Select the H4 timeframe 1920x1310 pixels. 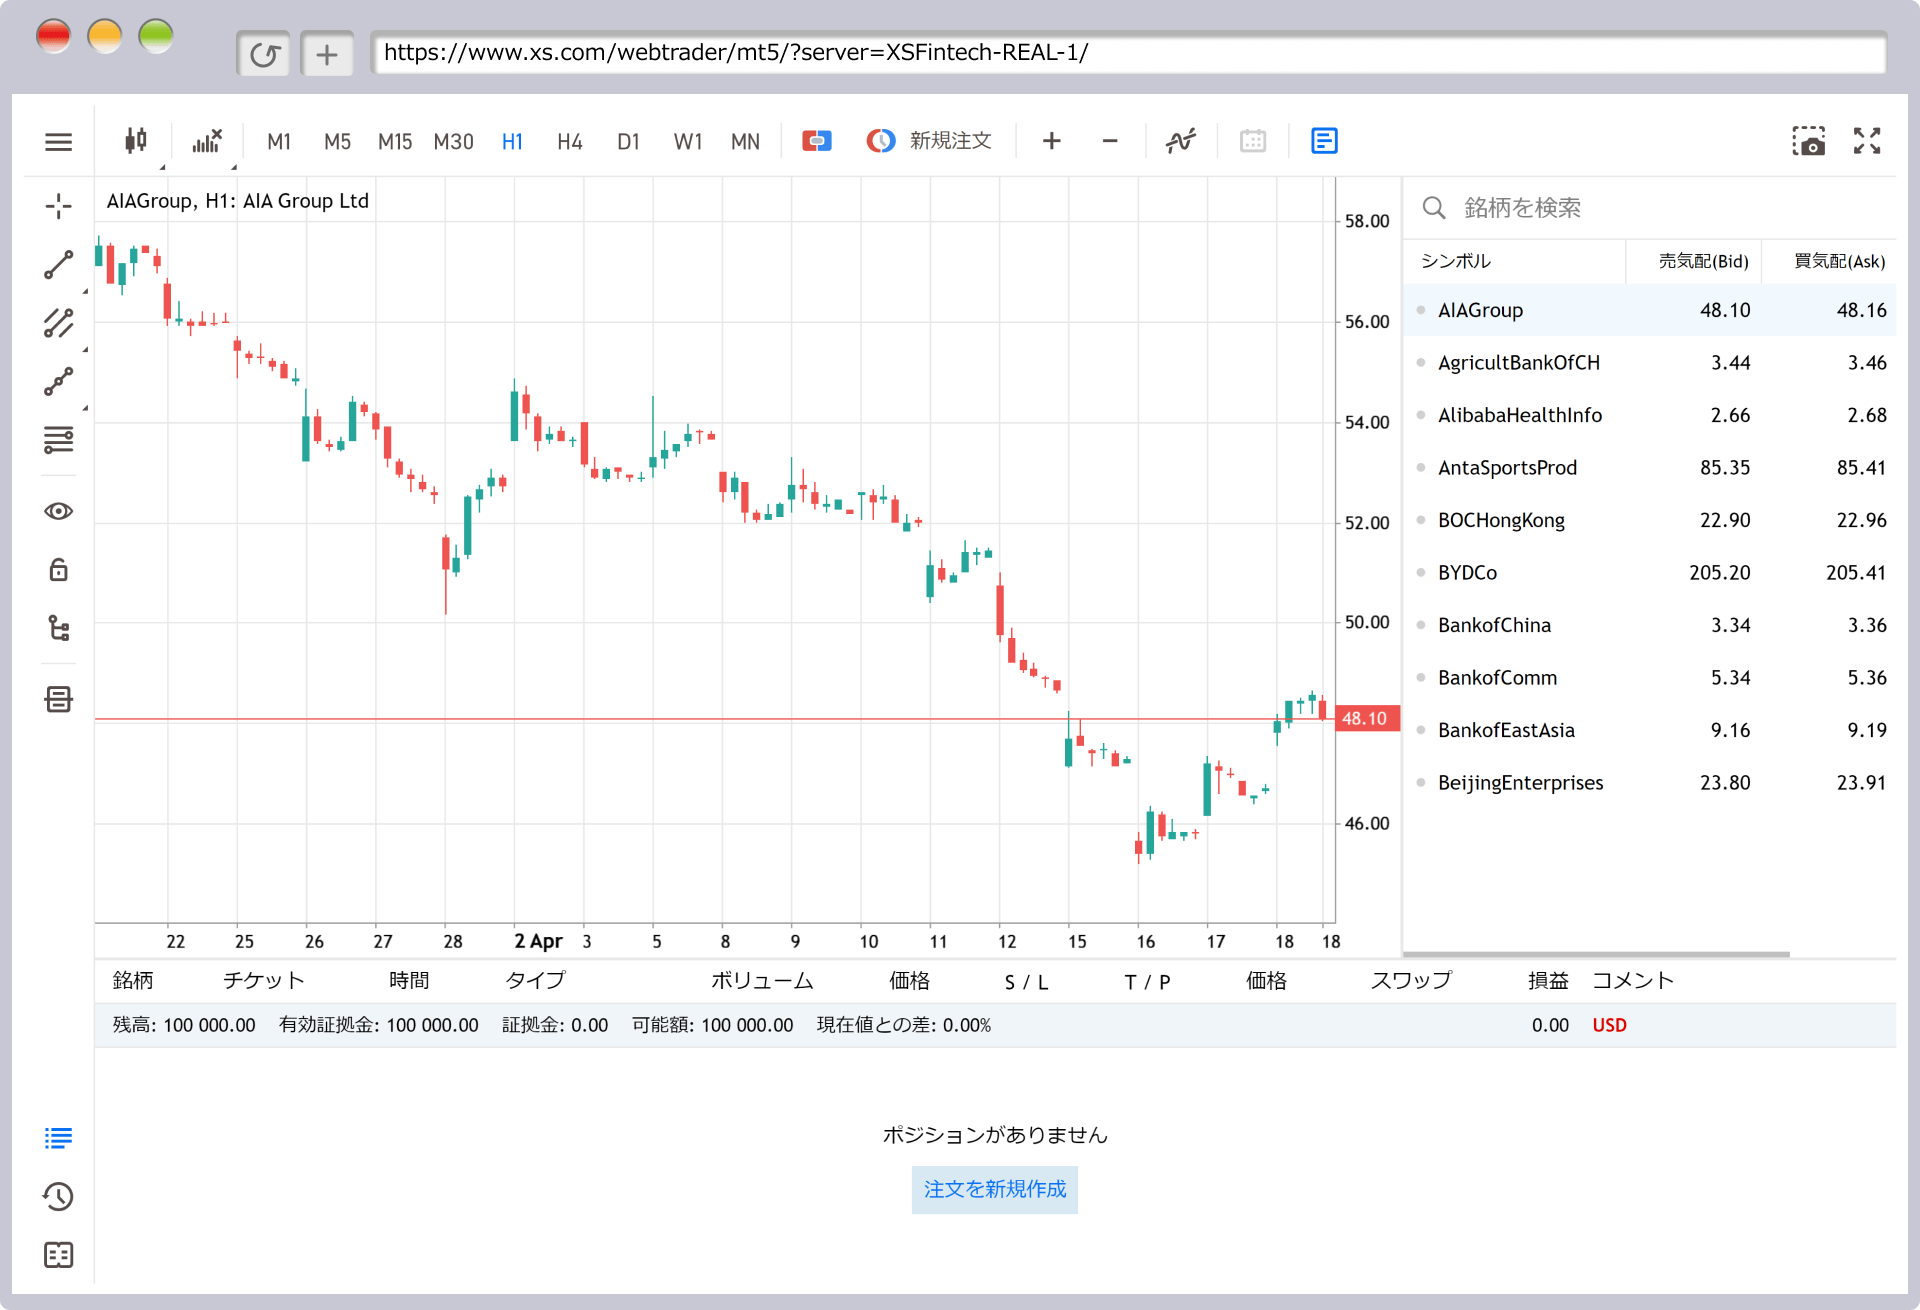[x=570, y=142]
